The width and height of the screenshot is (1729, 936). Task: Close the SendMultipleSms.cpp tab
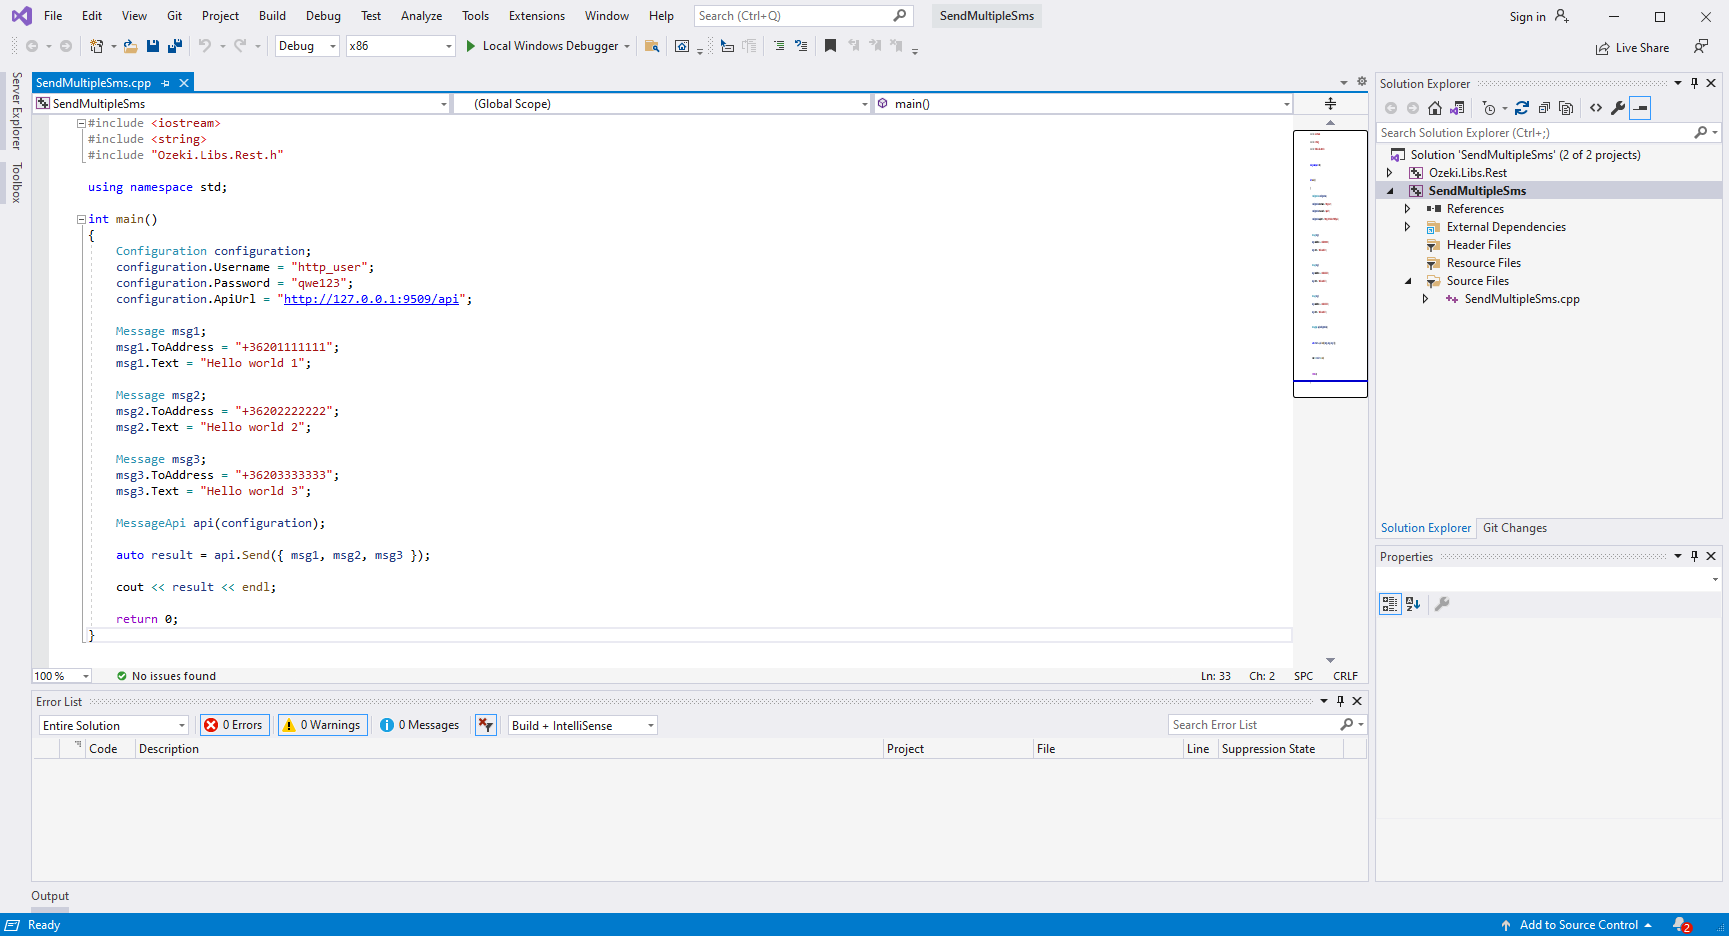point(184,83)
